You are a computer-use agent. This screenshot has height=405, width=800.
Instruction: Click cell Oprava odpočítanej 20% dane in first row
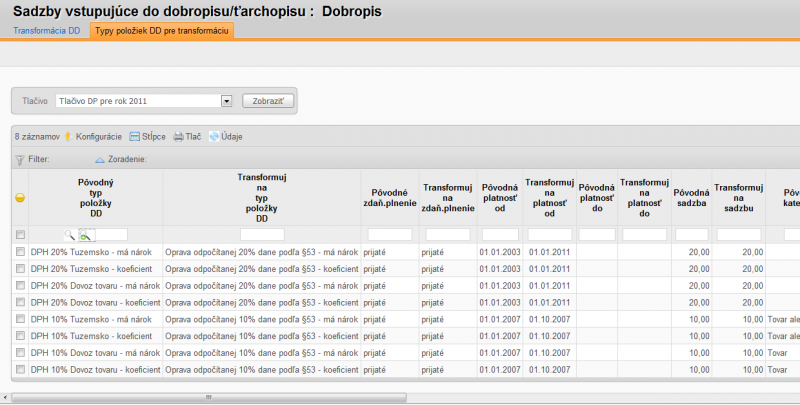tap(262, 252)
